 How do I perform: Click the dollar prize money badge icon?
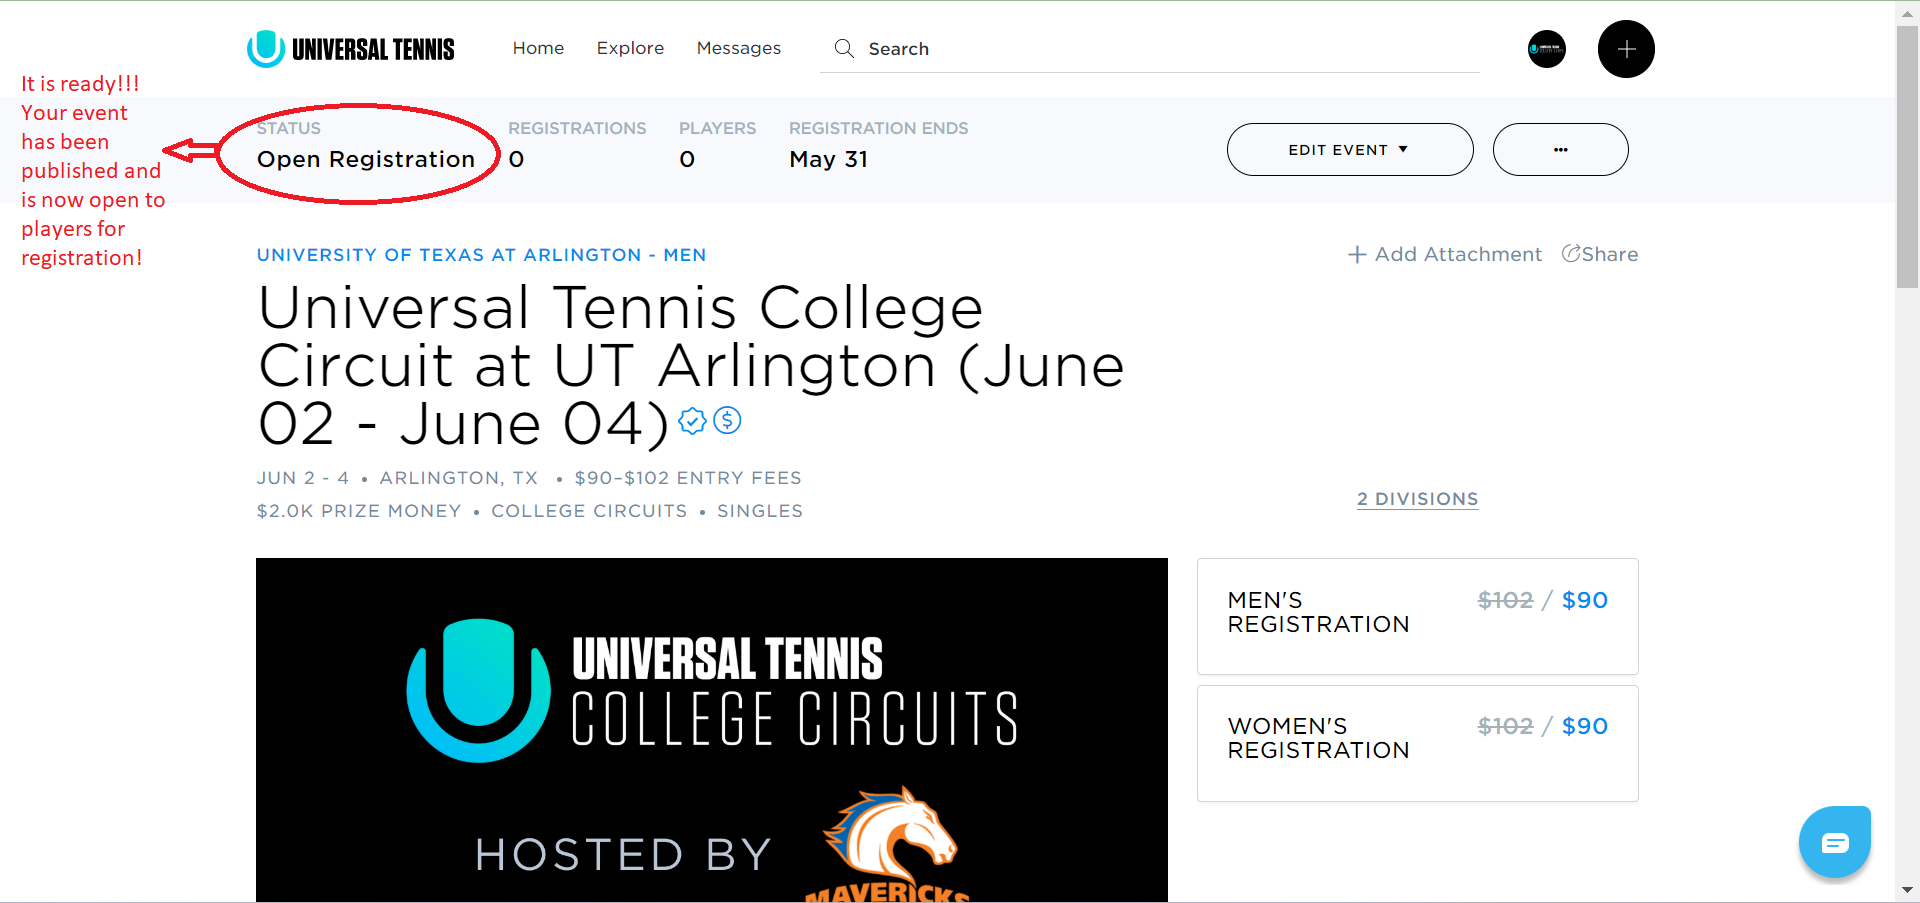coord(728,421)
